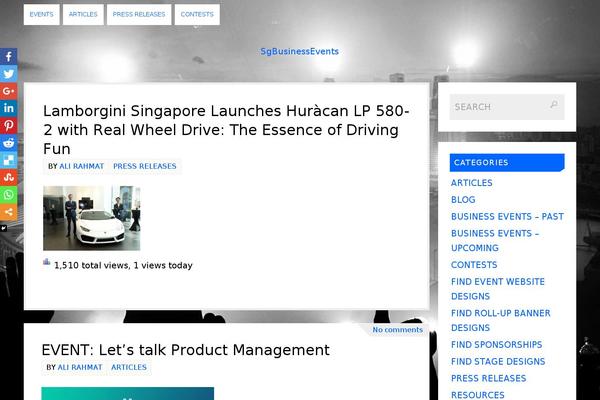Bookmark with the Delicious icon
Screen dimensions: 600x400
coord(8,160)
